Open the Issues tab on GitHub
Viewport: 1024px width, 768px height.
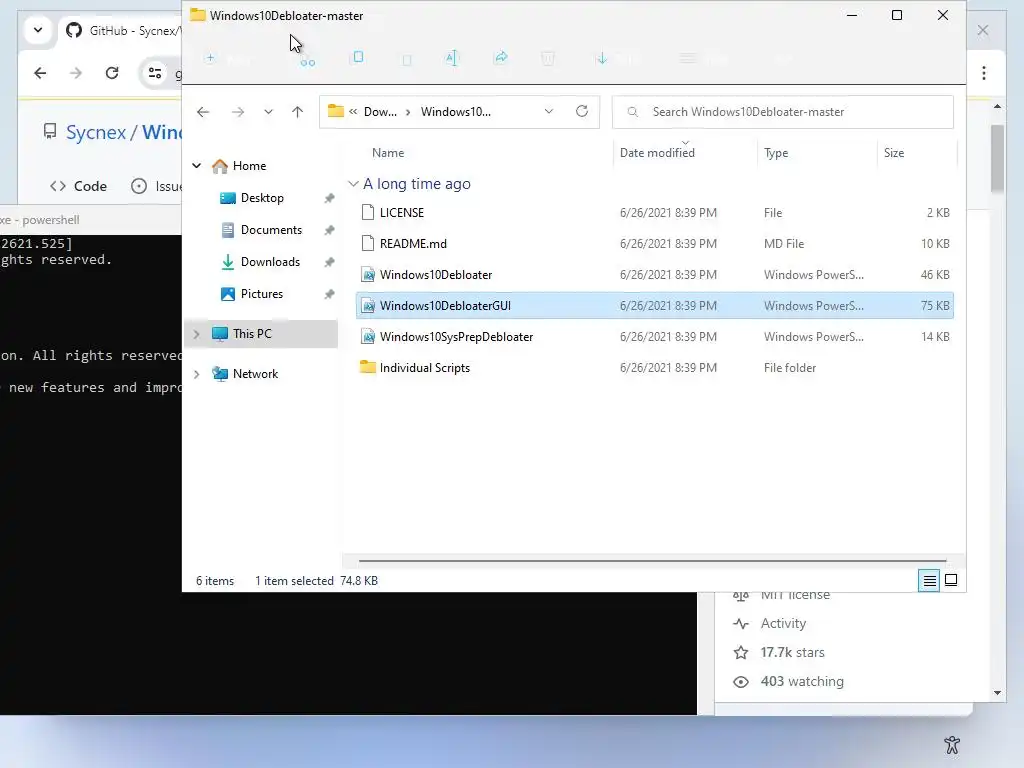157,186
